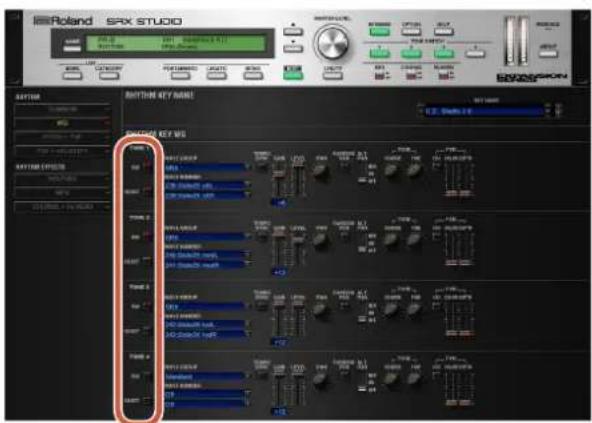Toggle Tone 4 SELECT switch
Screen dimensions: 592x423
click(x=148, y=400)
